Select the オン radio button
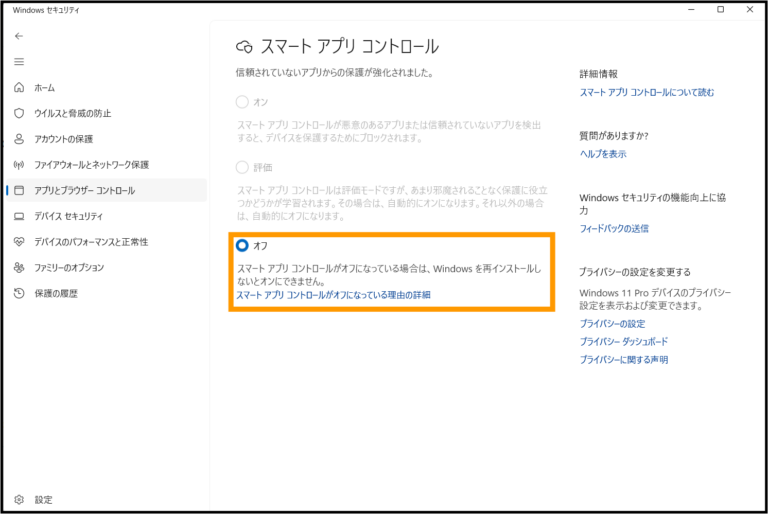768x514 pixels. tap(242, 102)
